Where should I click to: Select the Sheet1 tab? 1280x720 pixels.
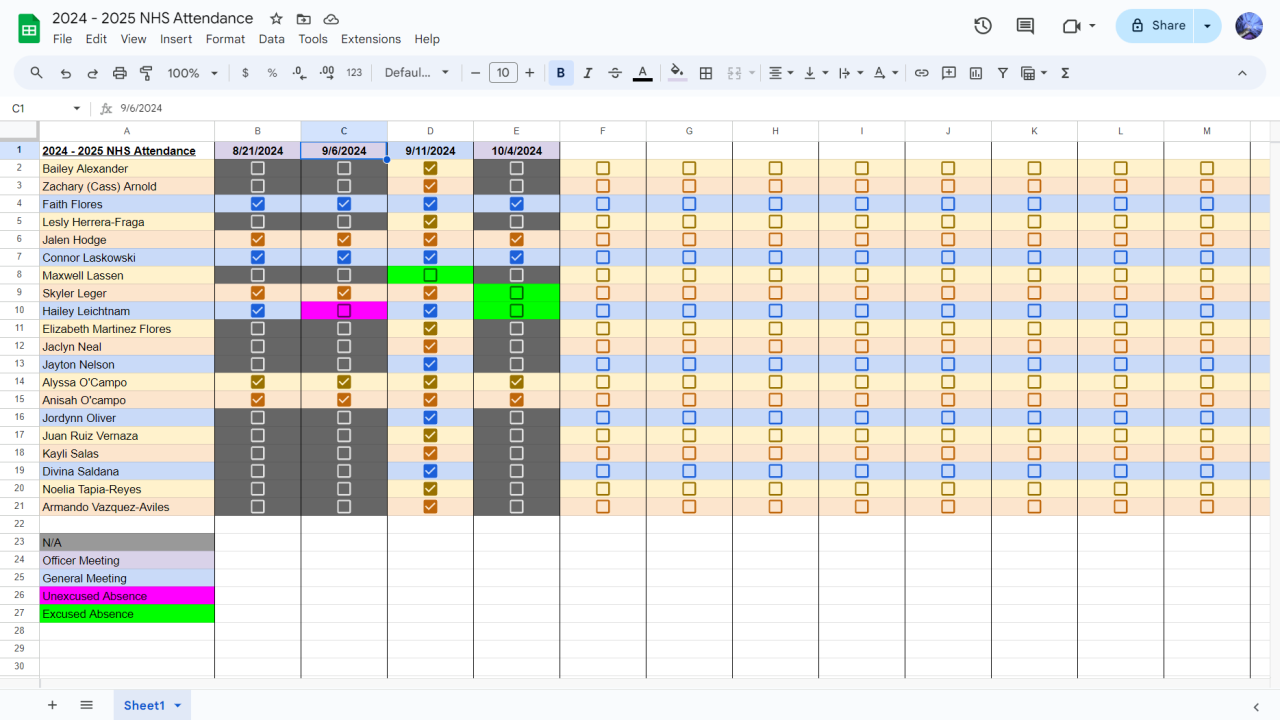point(144,705)
